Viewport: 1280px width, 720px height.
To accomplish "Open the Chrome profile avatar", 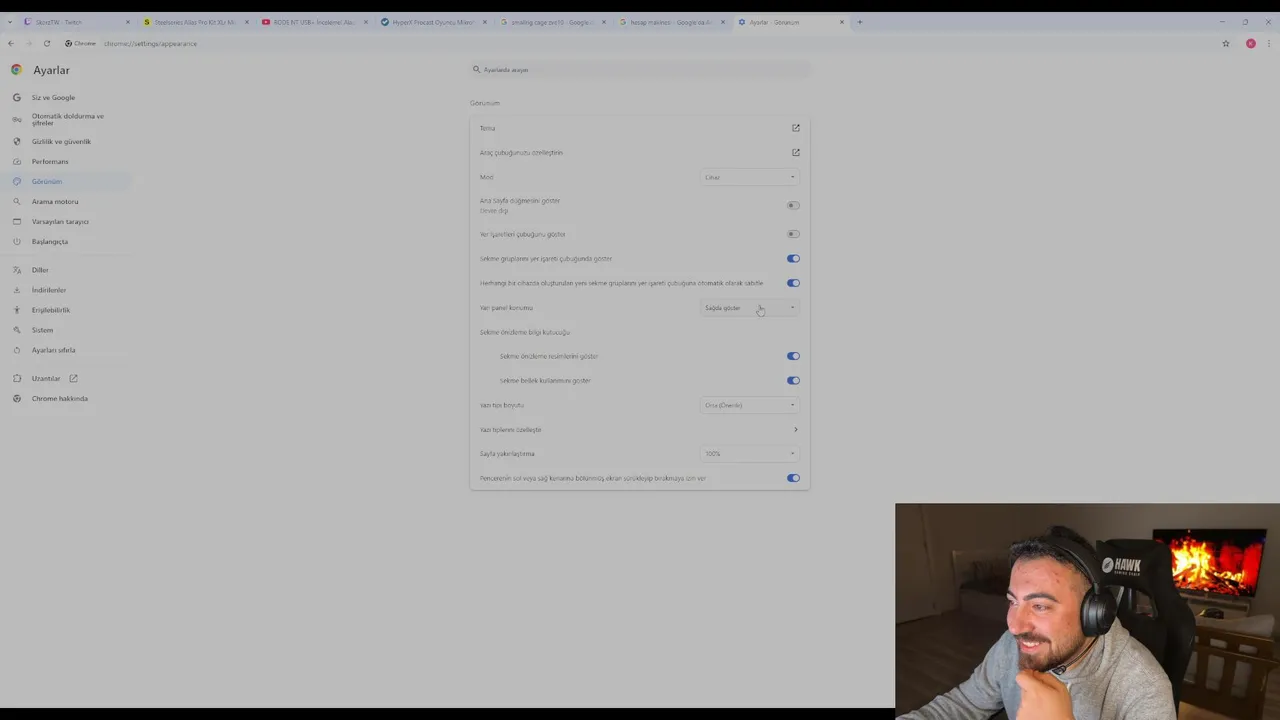I will pyautogui.click(x=1250, y=43).
